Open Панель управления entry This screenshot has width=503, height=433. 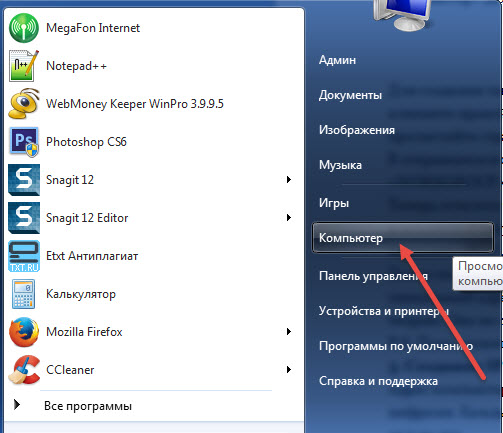(373, 276)
